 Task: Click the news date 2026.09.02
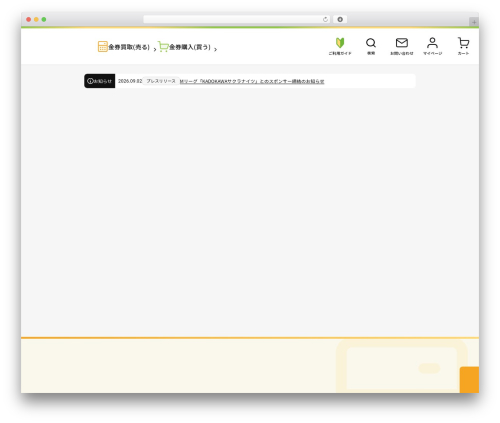tap(130, 81)
